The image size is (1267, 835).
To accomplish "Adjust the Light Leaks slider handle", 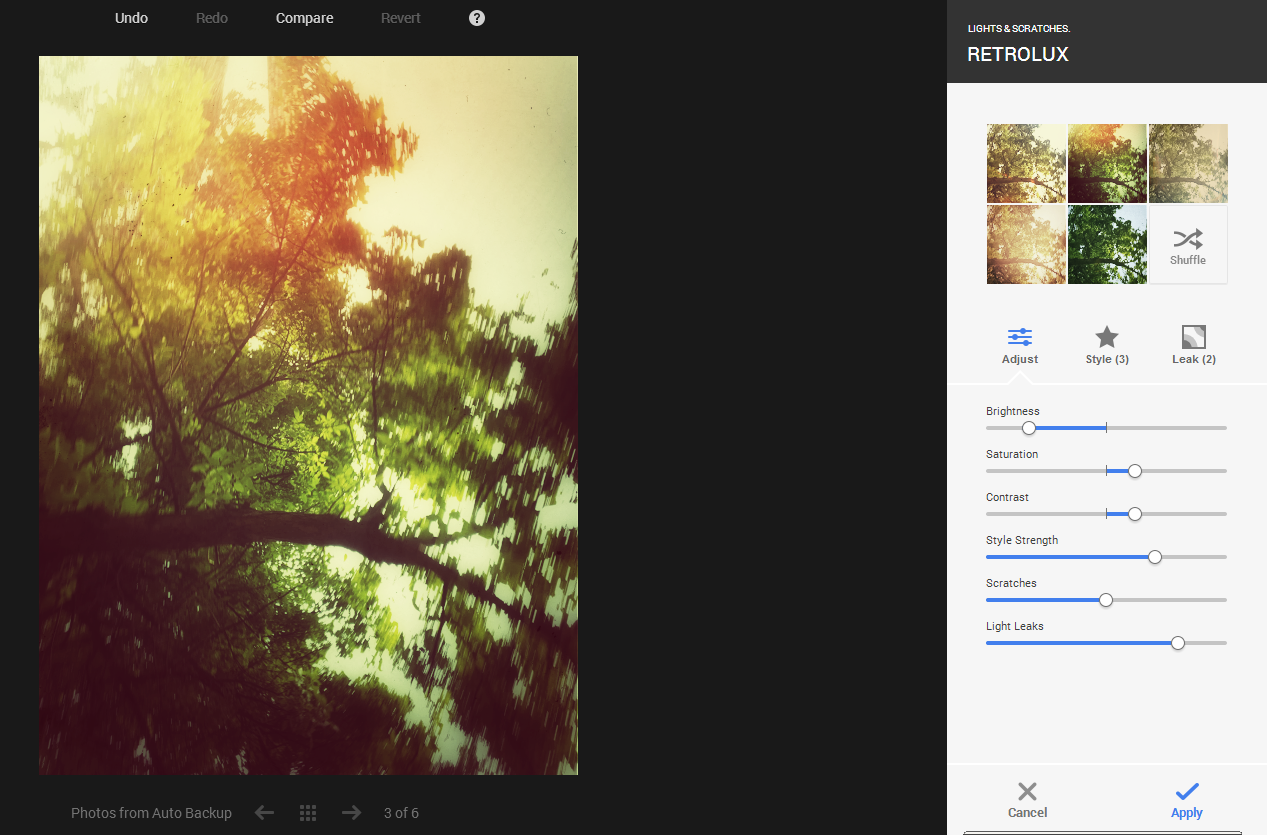I will [x=1178, y=643].
